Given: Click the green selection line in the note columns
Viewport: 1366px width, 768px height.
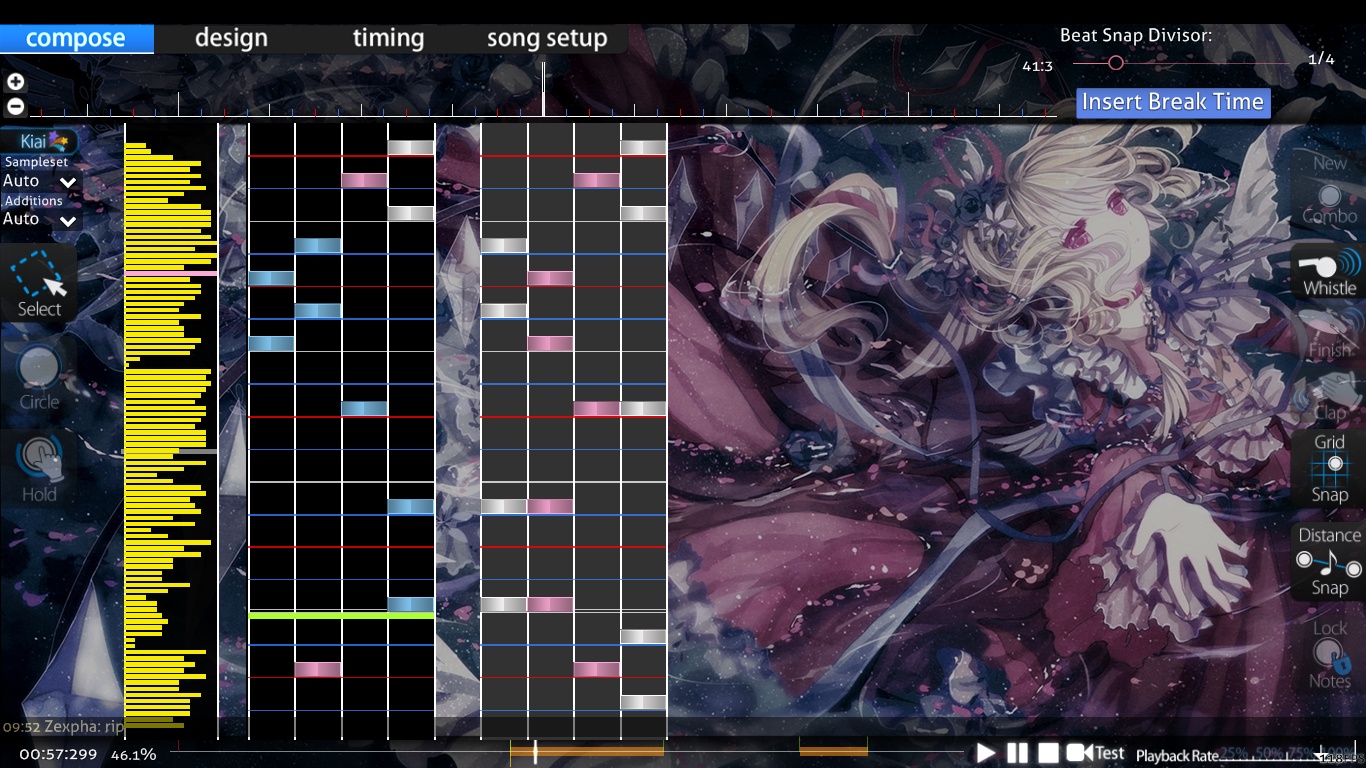Looking at the screenshot, I should (341, 615).
